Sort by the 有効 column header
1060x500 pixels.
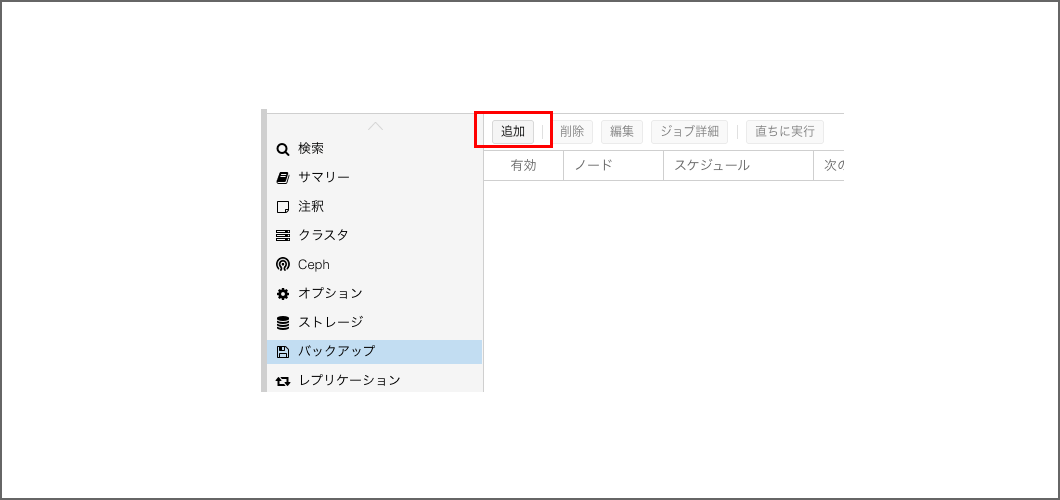[x=523, y=166]
